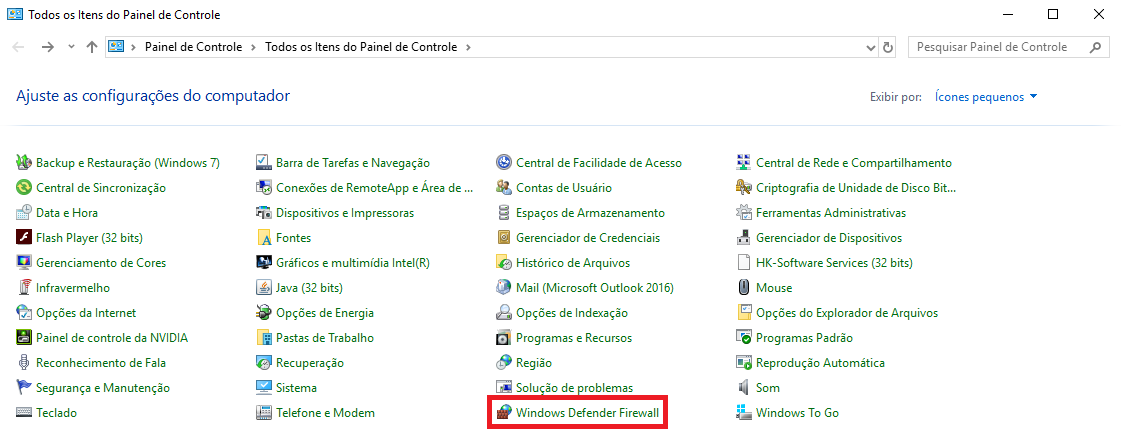
Task: Open the Java icon
Action: pos(264,288)
